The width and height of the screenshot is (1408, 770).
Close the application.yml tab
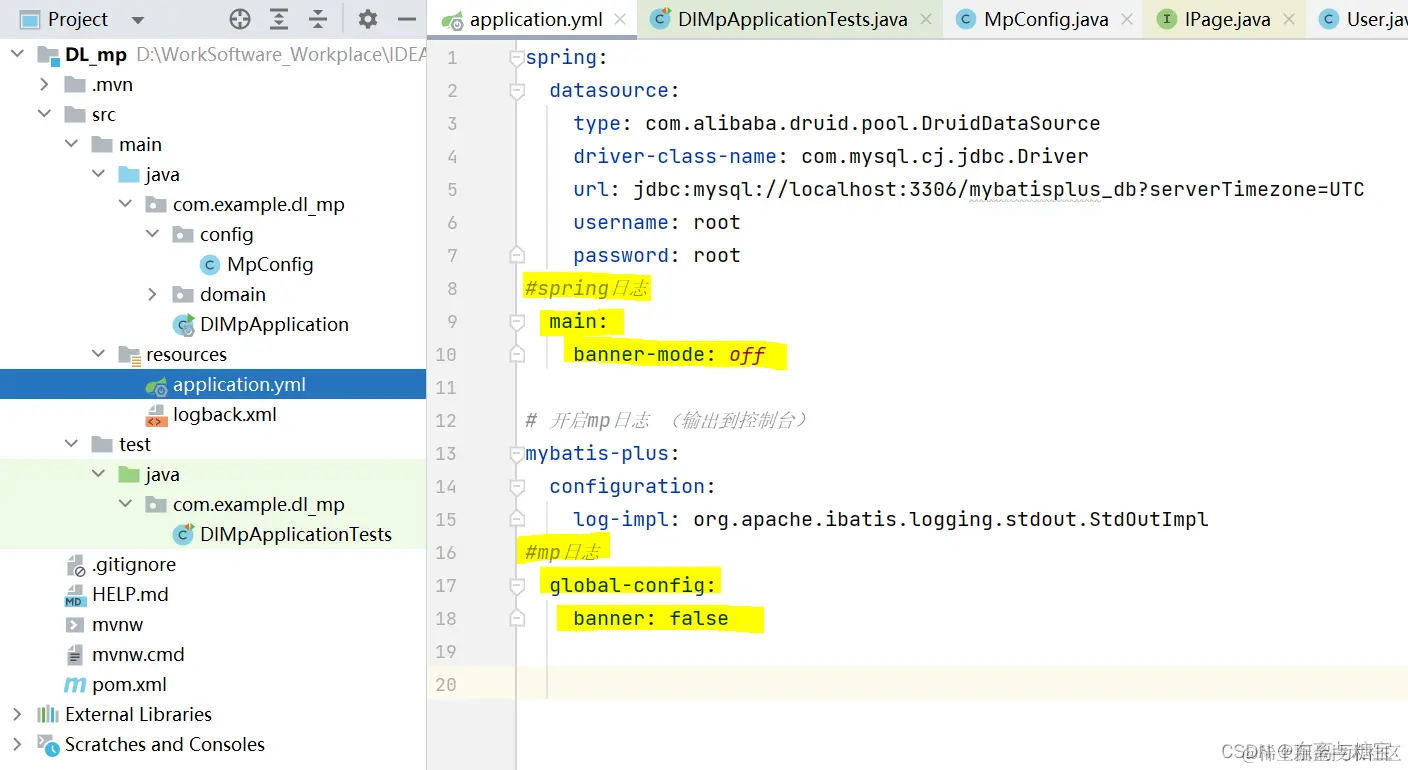[620, 19]
